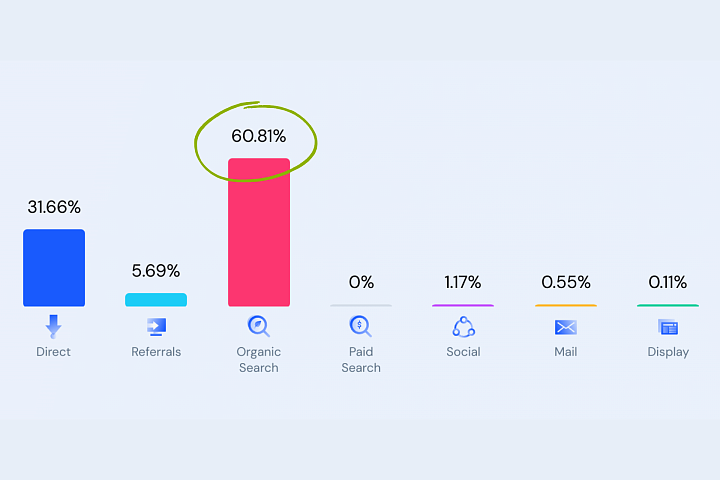Viewport: 720px width, 480px height.
Task: Click the Display ad window icon
Action: coord(668,327)
